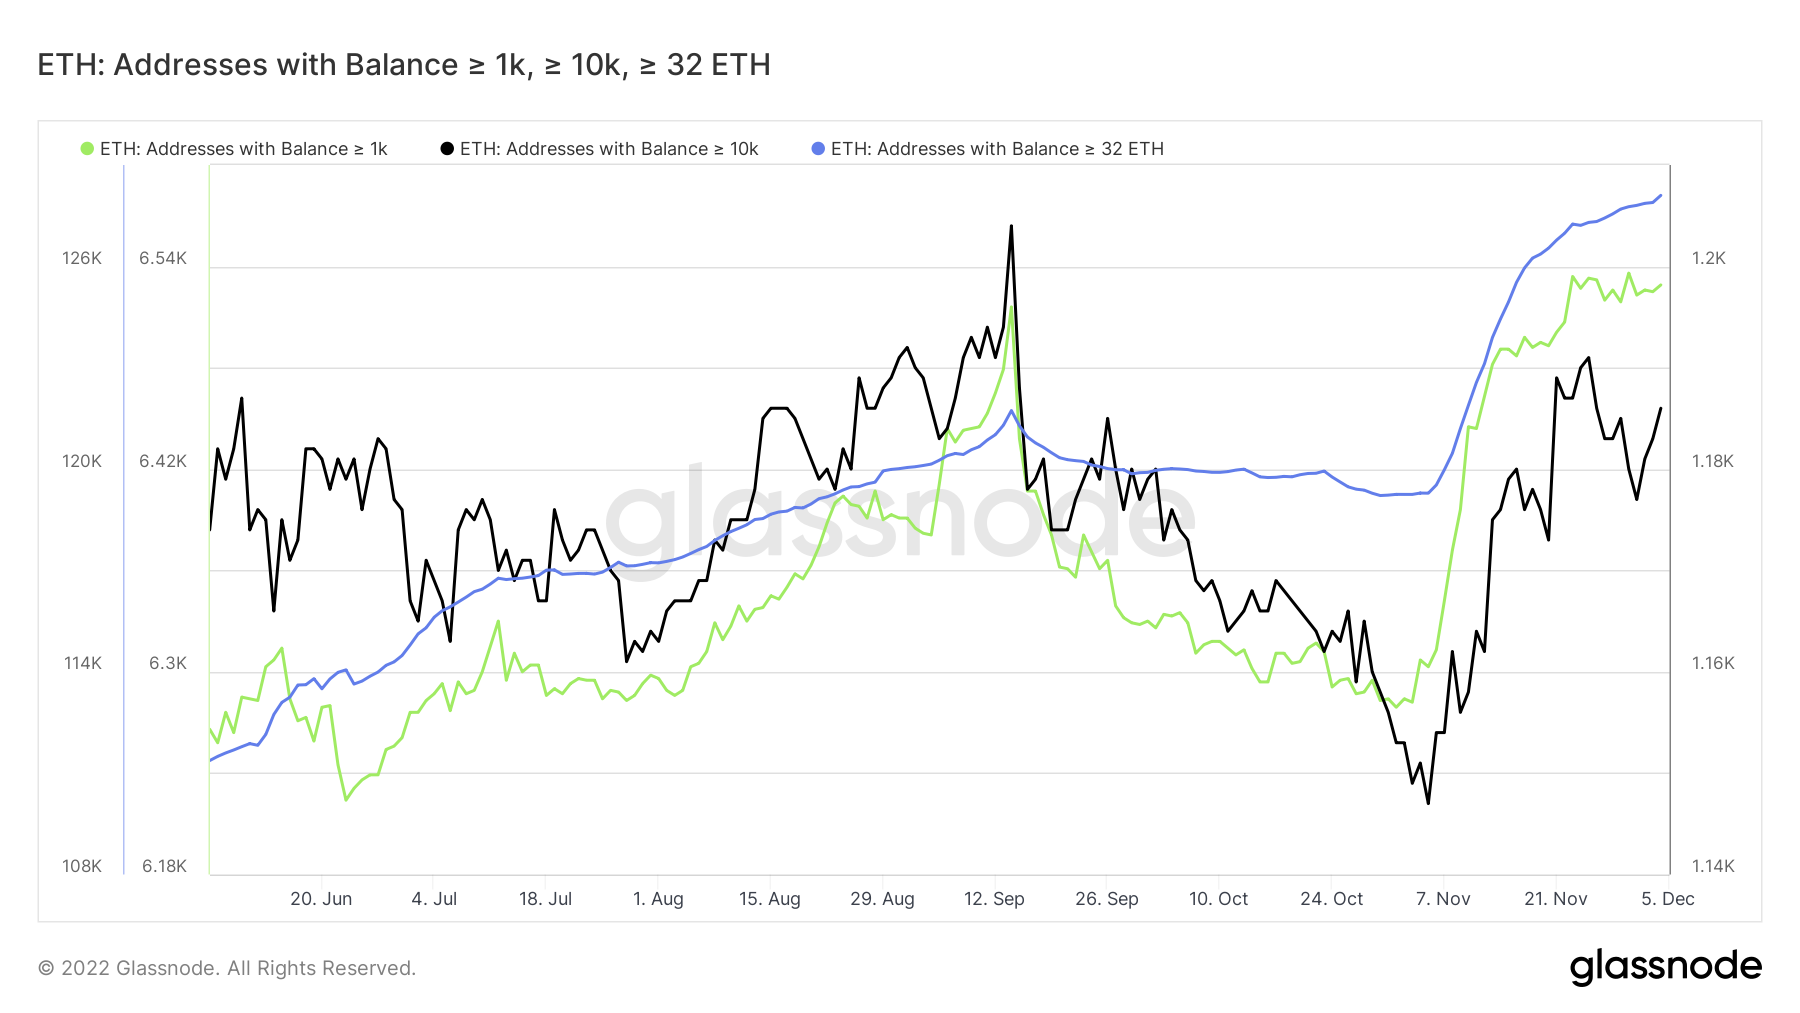Click the black legend dot for ≥ 10k

447,149
